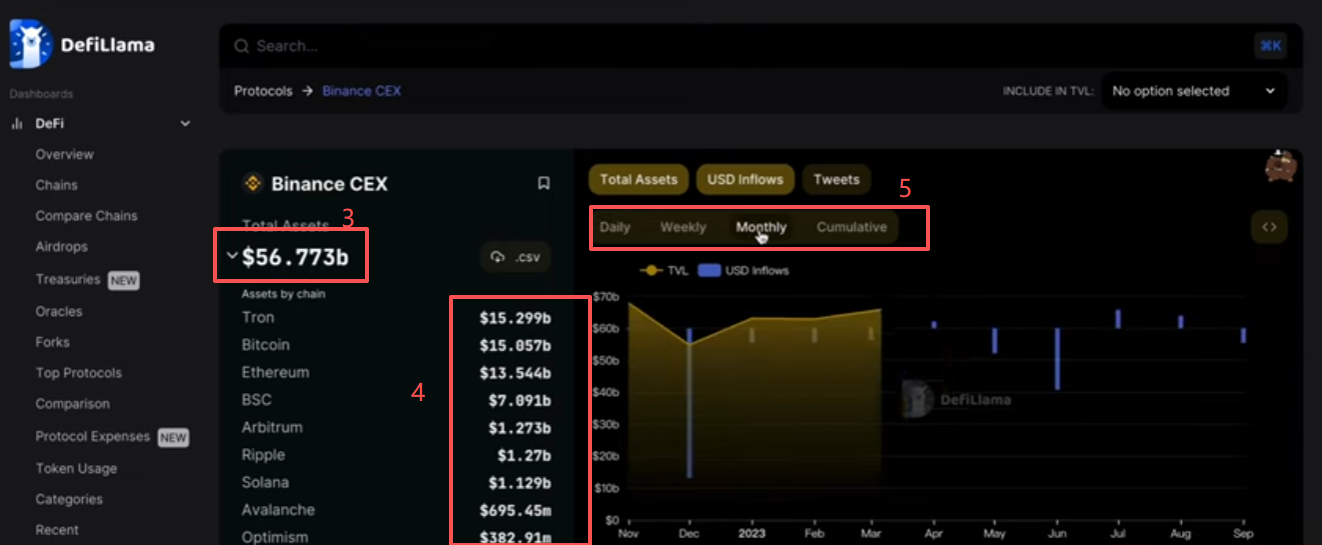Select the Daily interval

tap(615, 227)
